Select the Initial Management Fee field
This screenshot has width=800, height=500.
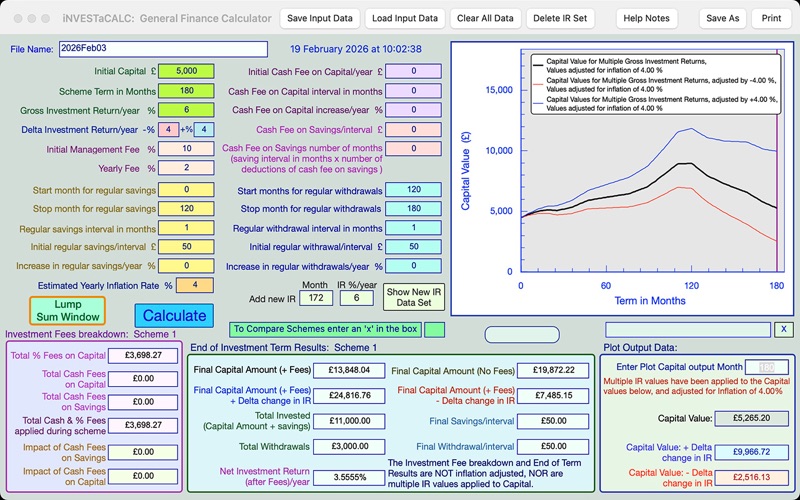click(186, 148)
